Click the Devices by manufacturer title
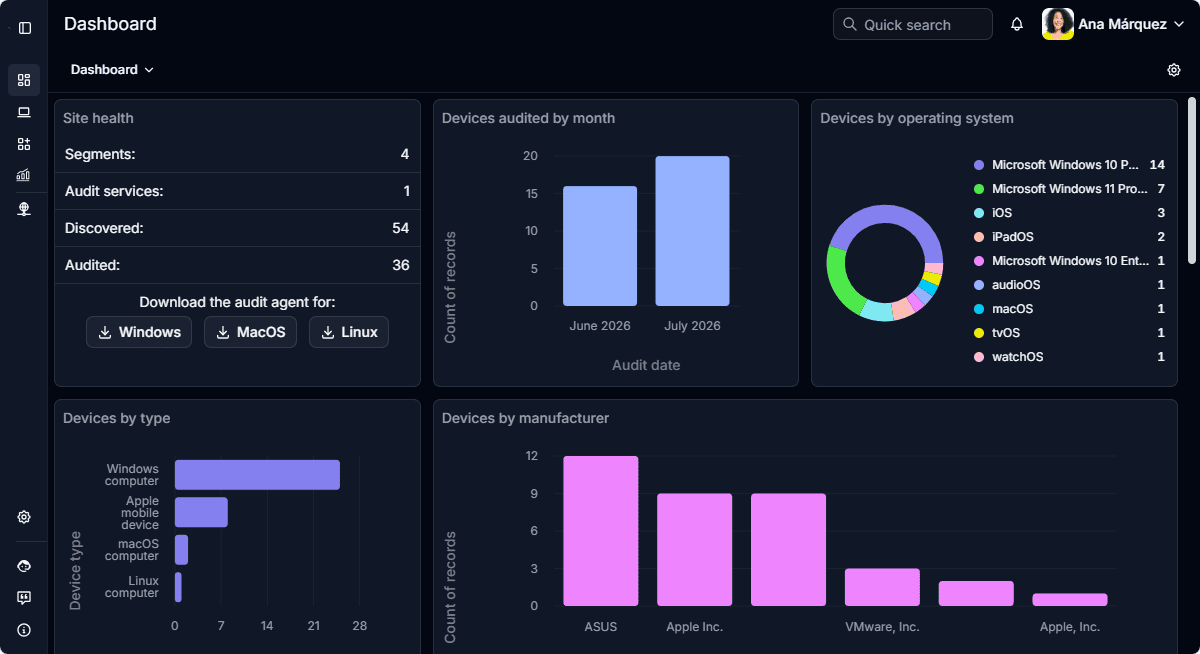Image resolution: width=1200 pixels, height=654 pixels. [x=525, y=418]
